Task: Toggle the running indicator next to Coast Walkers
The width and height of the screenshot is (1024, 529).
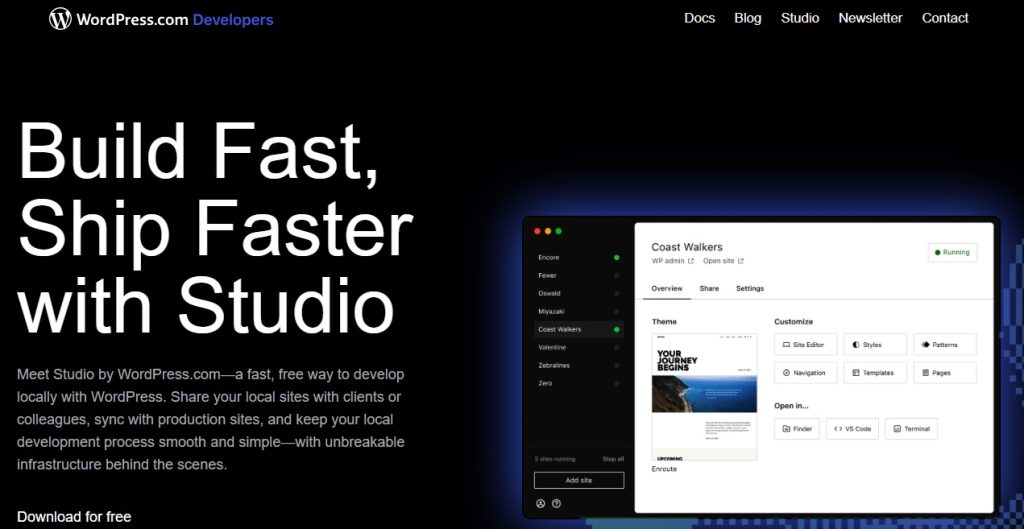Action: [x=616, y=329]
